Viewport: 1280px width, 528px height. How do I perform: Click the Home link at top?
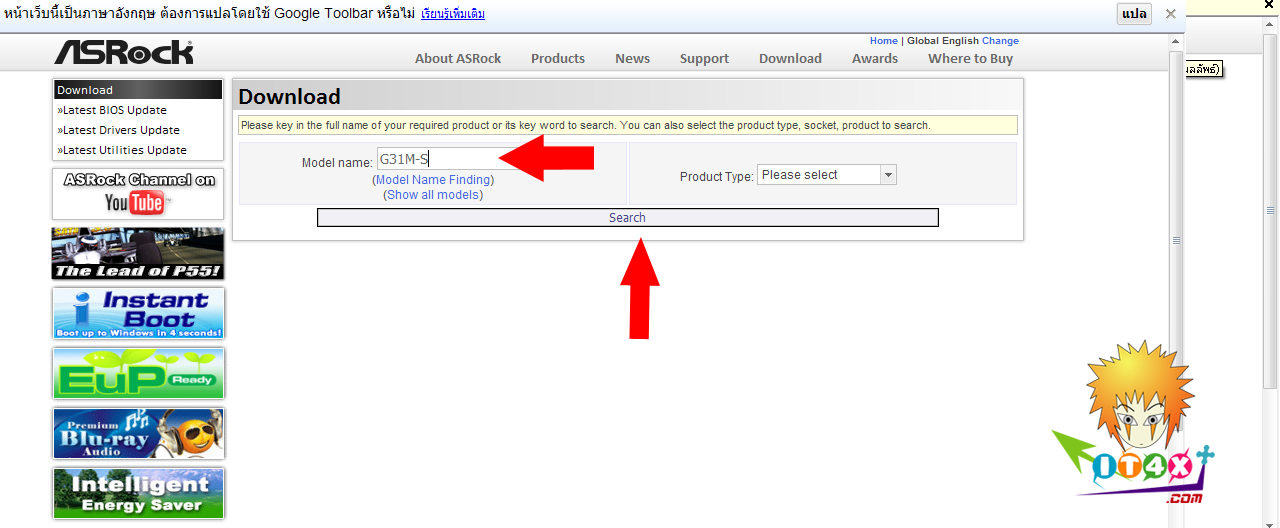(884, 41)
